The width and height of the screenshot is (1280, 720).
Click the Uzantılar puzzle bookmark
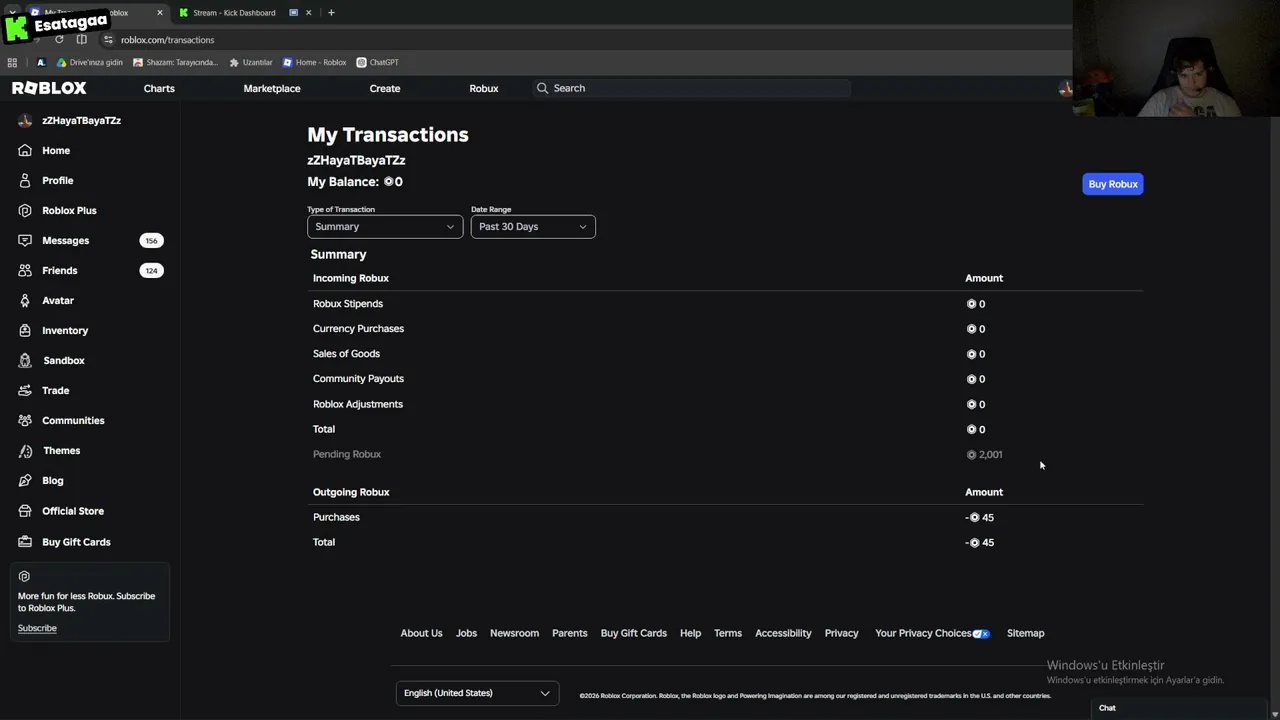251,62
